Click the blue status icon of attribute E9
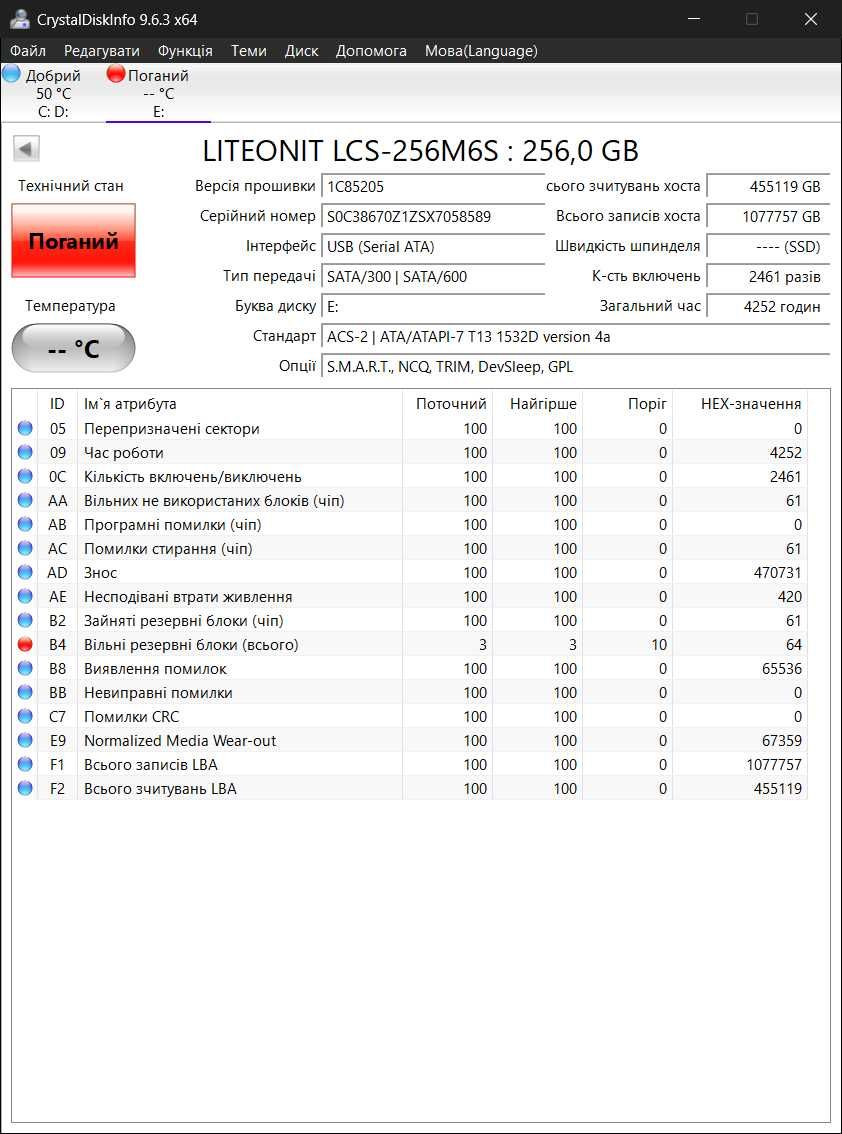The height and width of the screenshot is (1134, 842). [x=25, y=741]
